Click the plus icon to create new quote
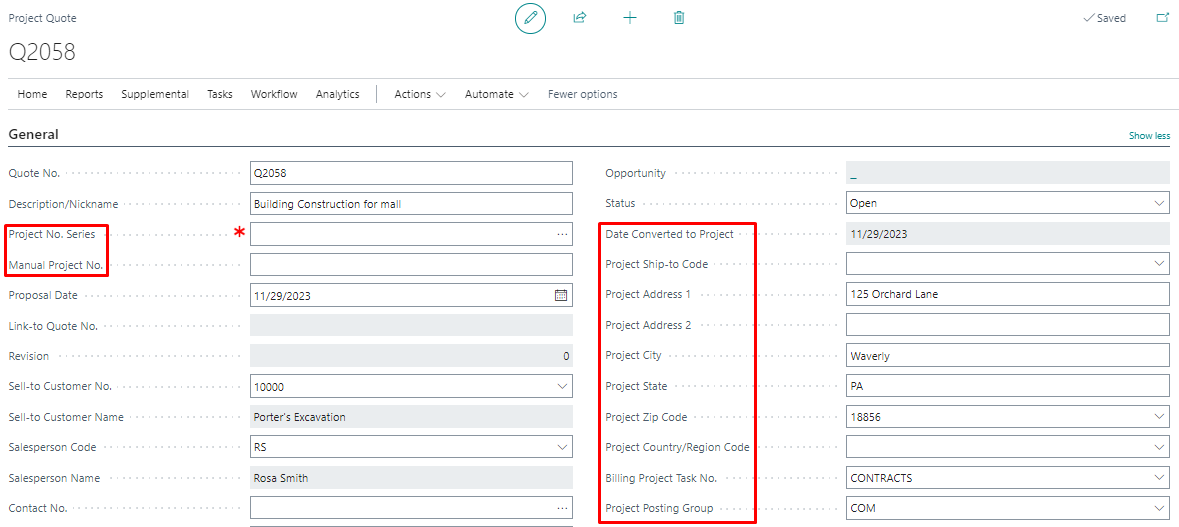Viewport: 1179px width, 527px height. coord(629,18)
